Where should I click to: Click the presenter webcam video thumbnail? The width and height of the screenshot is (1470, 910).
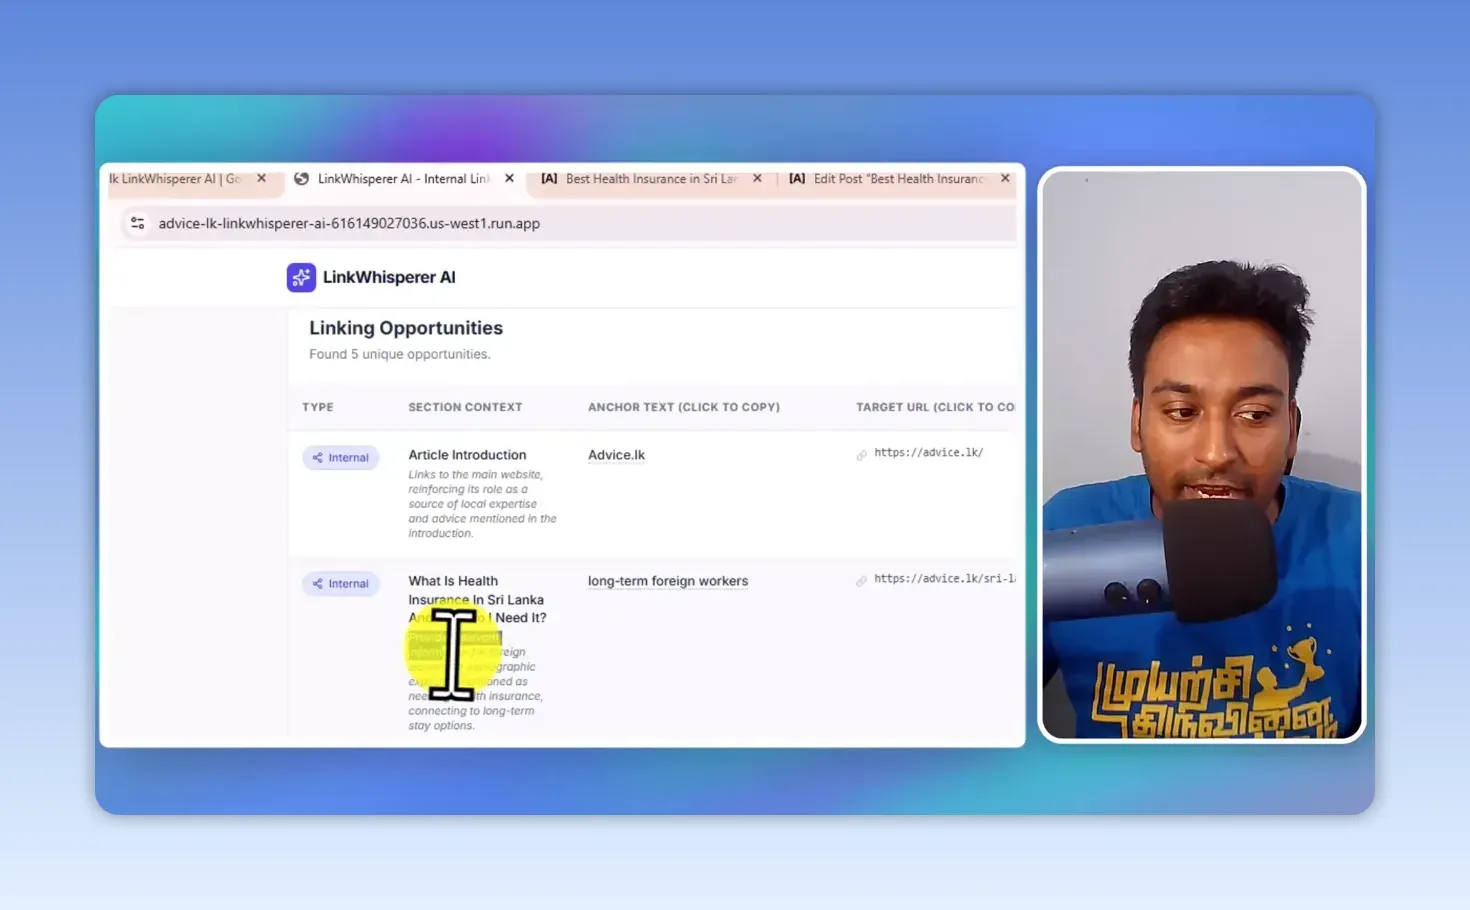point(1201,455)
